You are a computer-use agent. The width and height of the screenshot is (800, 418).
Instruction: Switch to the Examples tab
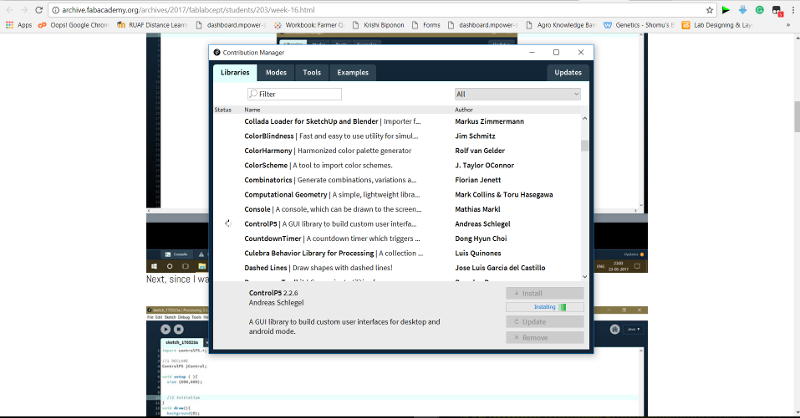point(353,72)
